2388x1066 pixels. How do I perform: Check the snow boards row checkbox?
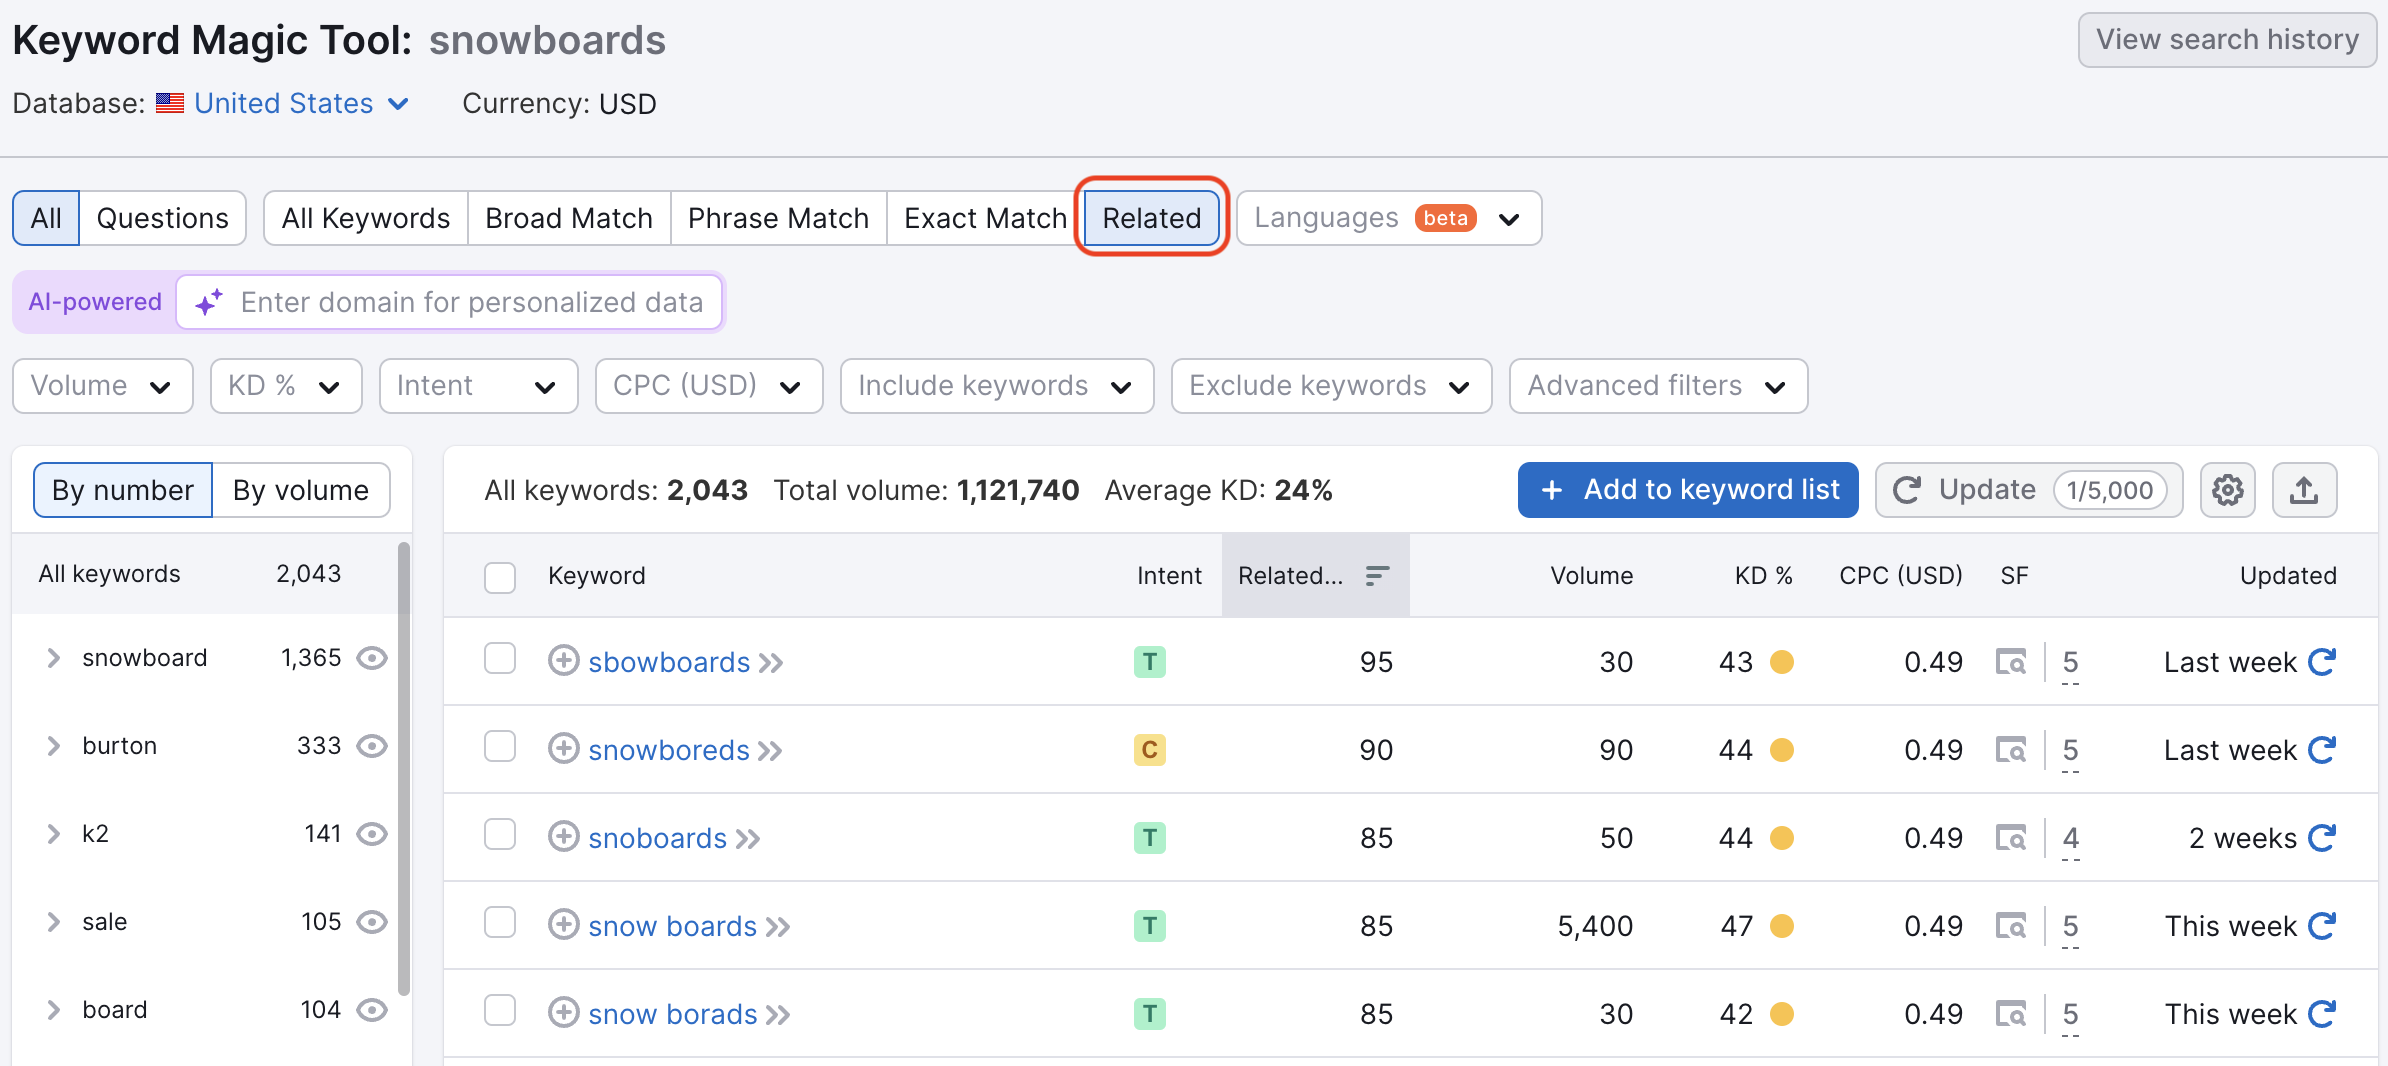[x=500, y=924]
